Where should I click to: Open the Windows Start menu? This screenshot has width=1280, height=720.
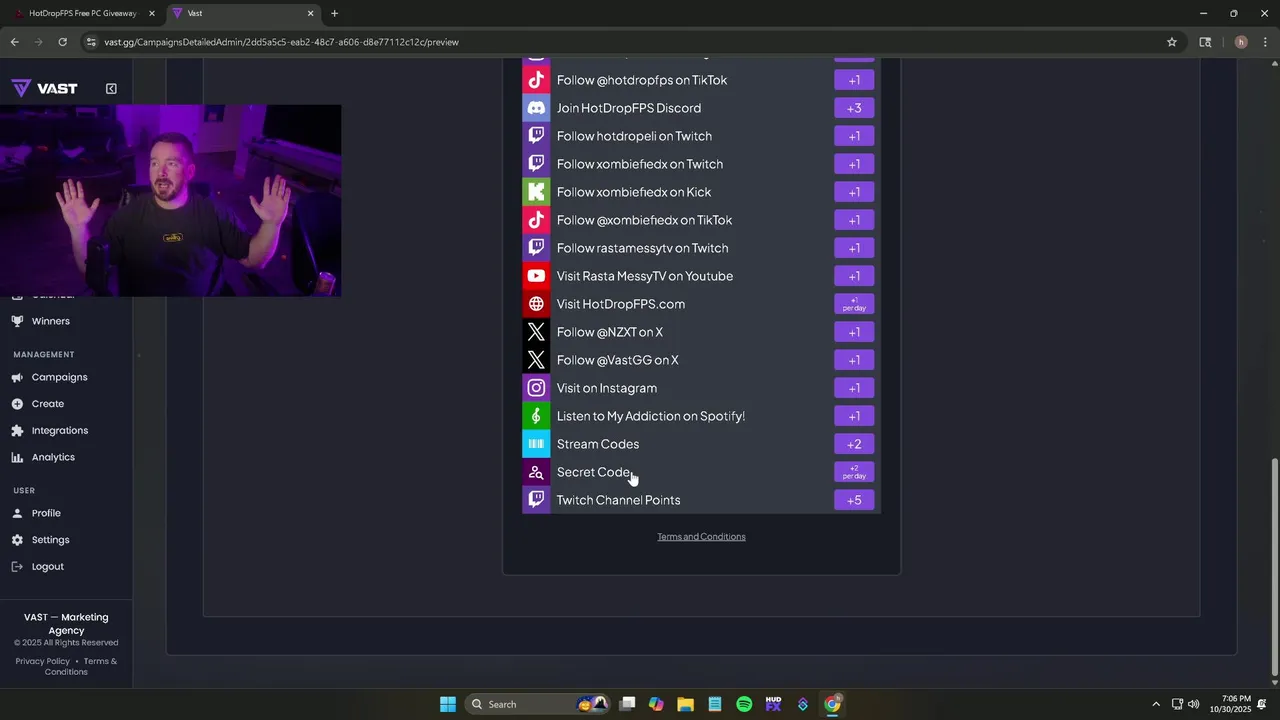click(x=448, y=704)
